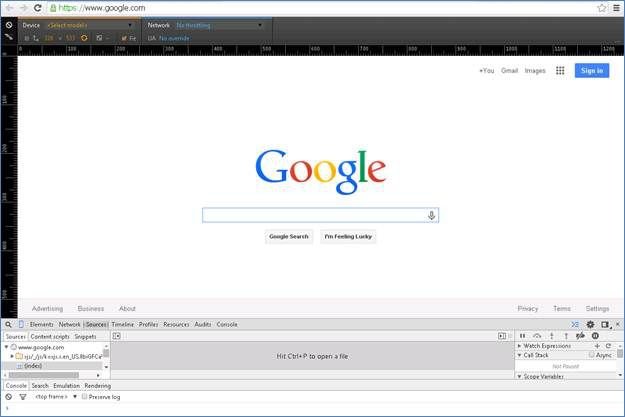
Task: Select the Content scripts tab
Action: (50, 336)
